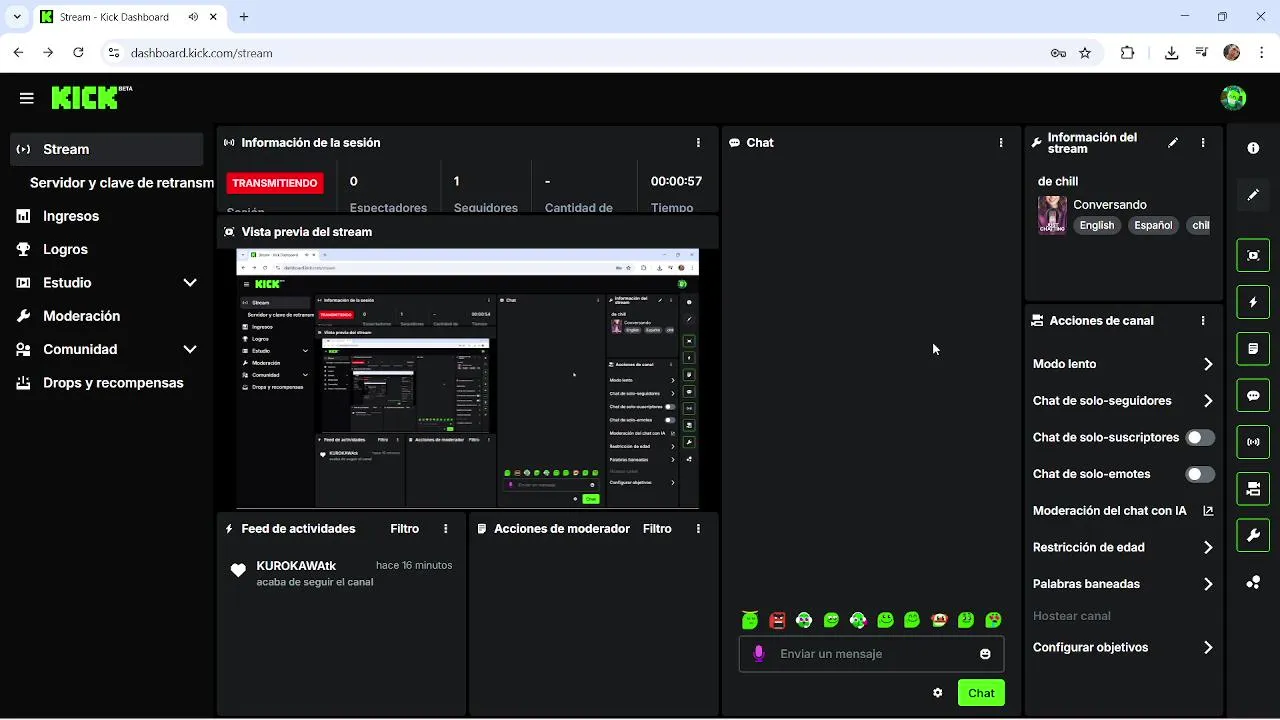Reload the page in Chrome
Image resolution: width=1280 pixels, height=720 pixels.
click(x=77, y=53)
